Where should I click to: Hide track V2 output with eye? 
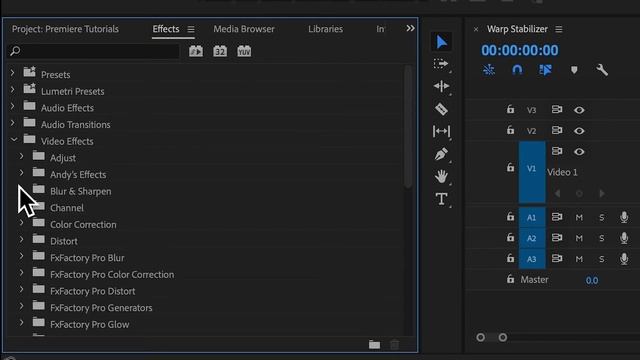coord(579,131)
